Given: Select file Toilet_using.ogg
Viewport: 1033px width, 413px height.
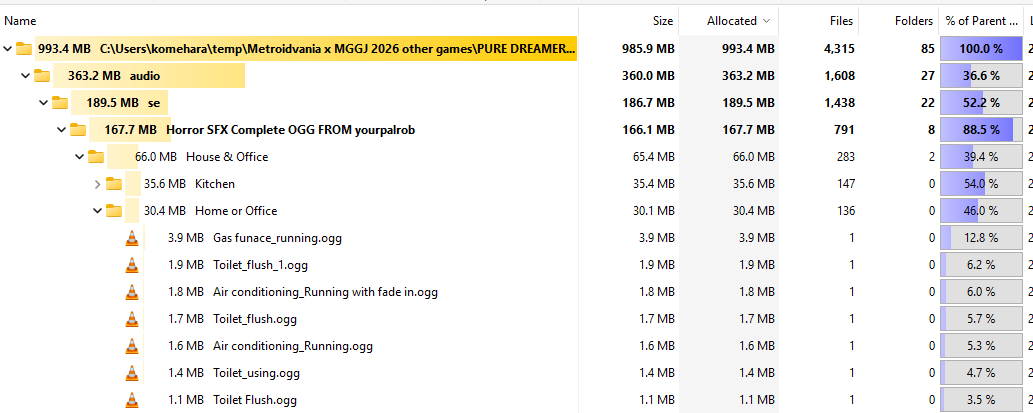Looking at the screenshot, I should point(256,373).
